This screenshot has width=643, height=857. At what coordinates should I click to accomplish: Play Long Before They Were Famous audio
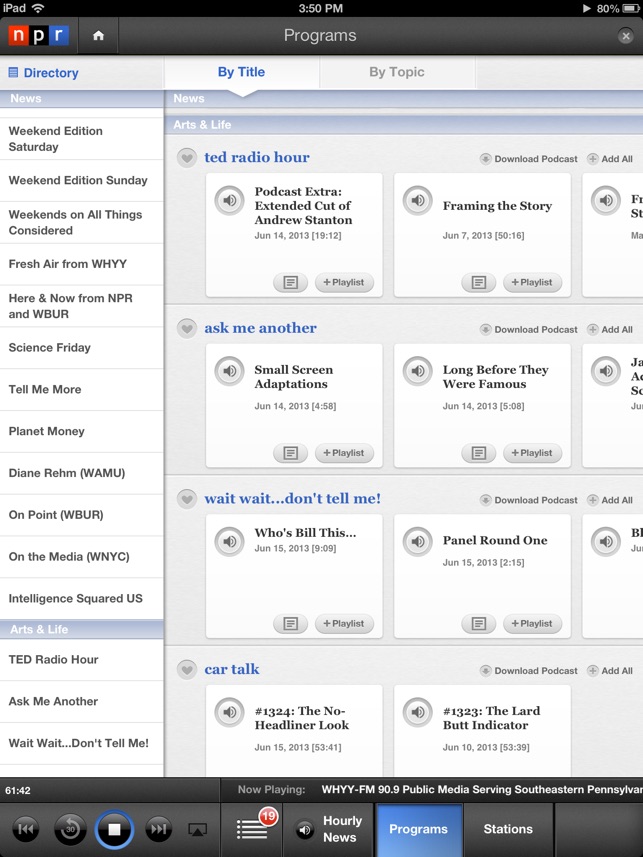[x=418, y=371]
